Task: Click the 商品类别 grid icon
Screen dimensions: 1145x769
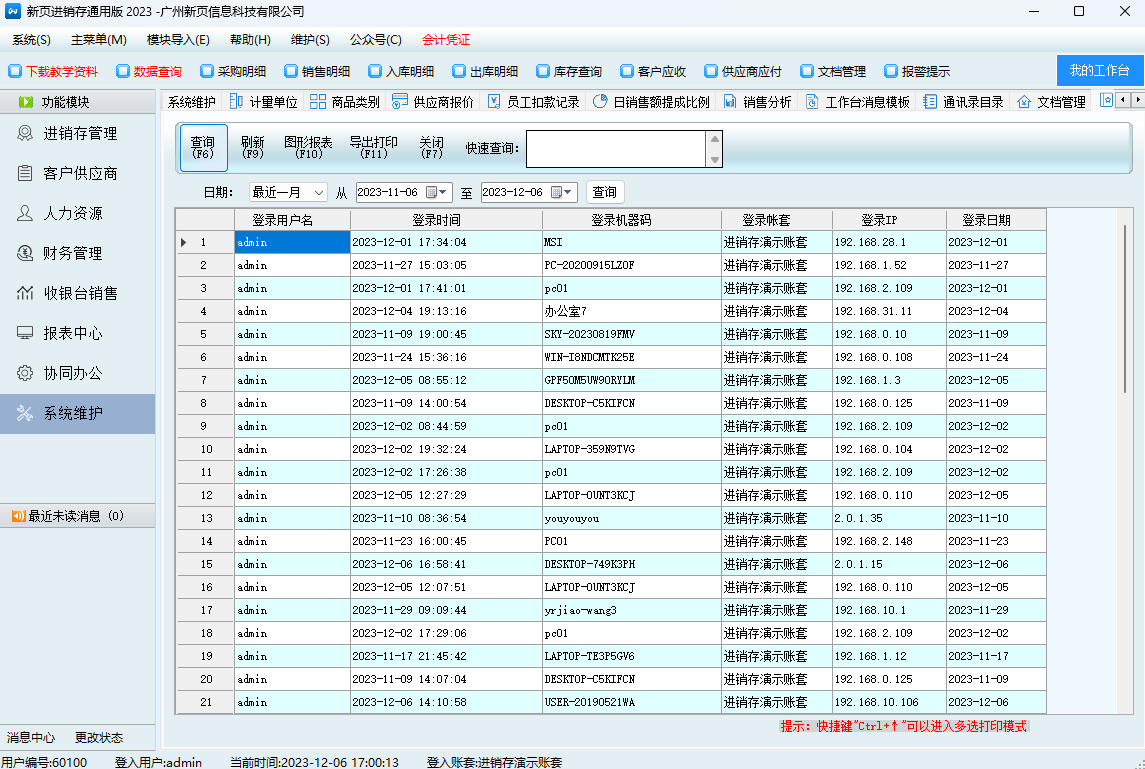Action: click(318, 102)
